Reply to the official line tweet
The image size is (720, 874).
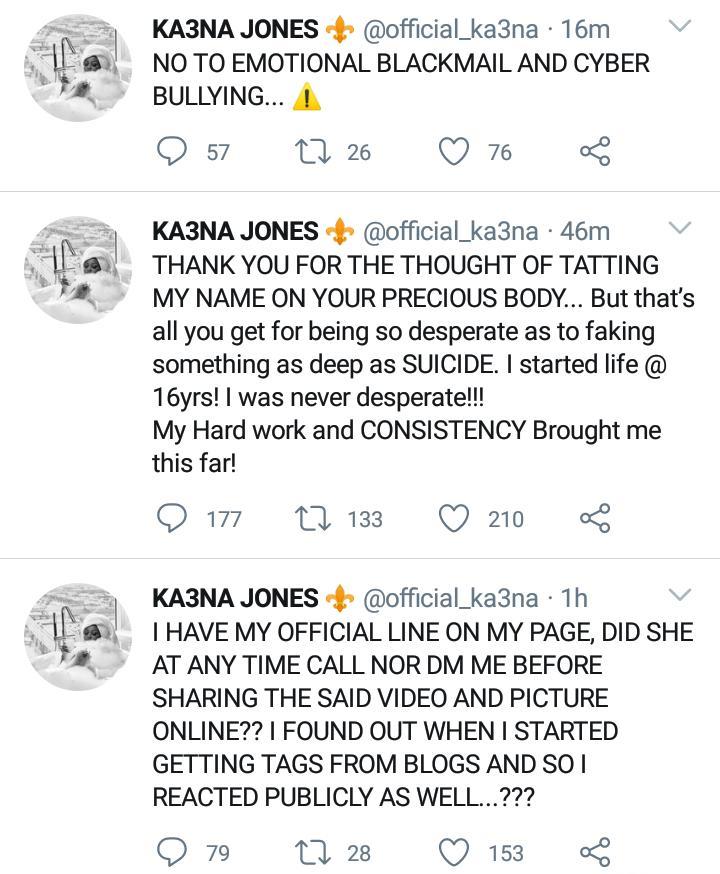point(174,852)
